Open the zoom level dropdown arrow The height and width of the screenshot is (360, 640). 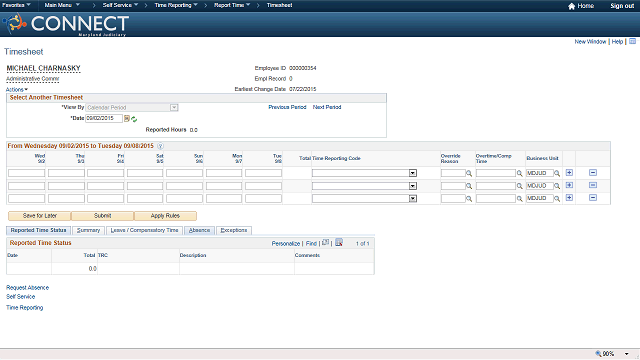[x=627, y=354]
